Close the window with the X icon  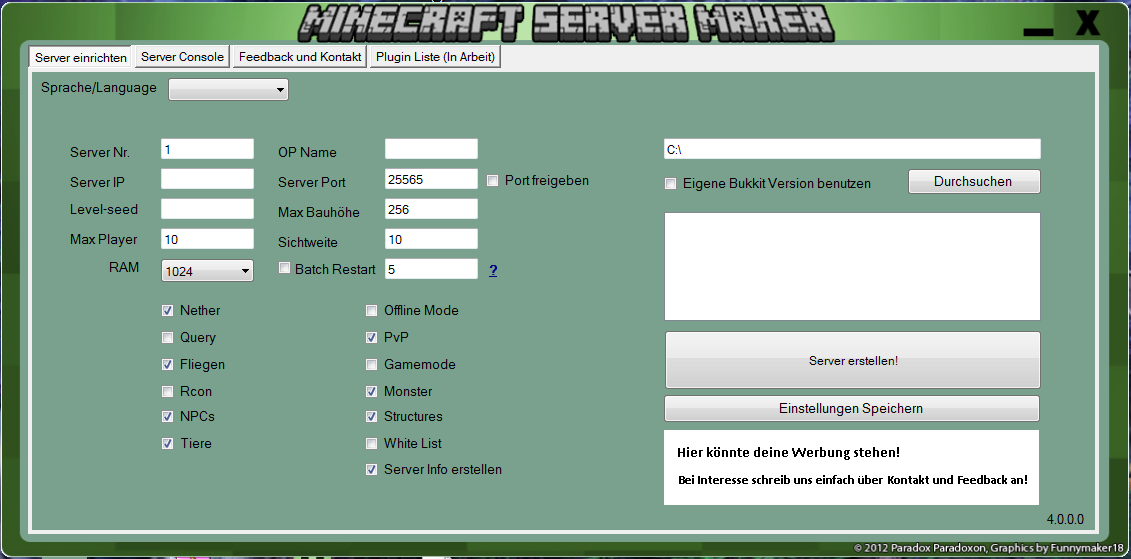click(1088, 22)
